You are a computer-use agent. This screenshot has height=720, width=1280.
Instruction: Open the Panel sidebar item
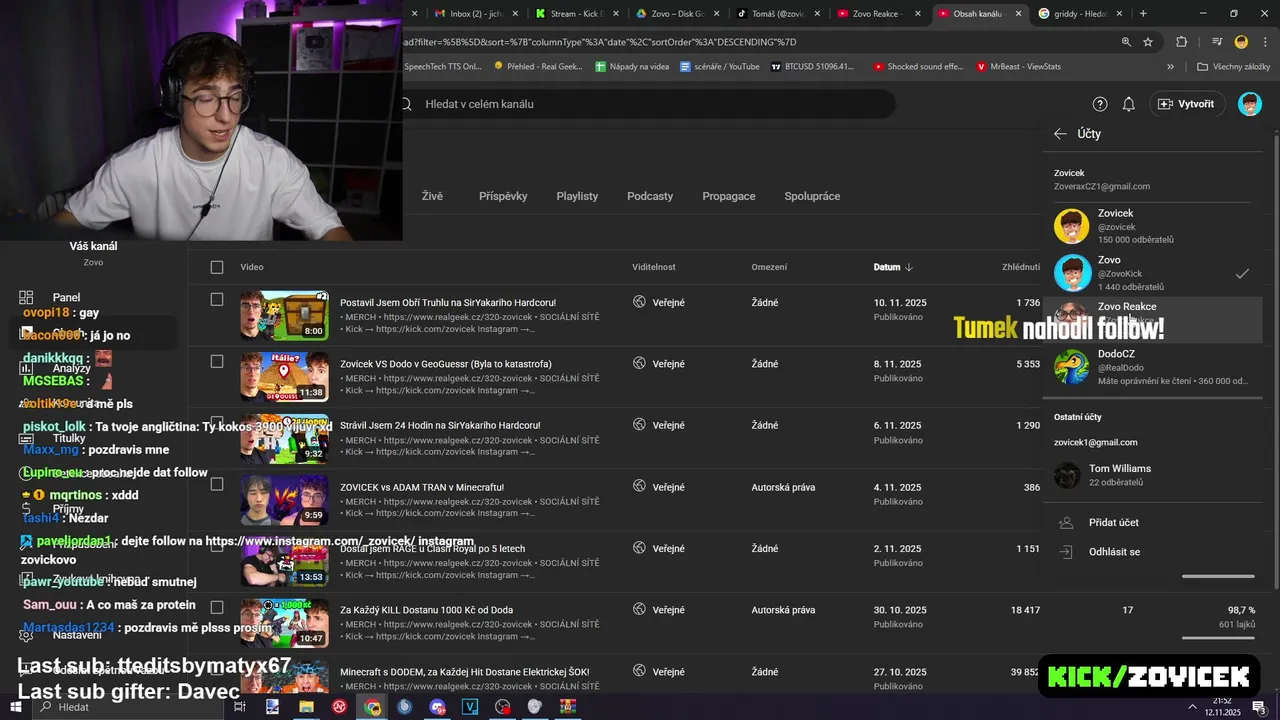coord(66,297)
